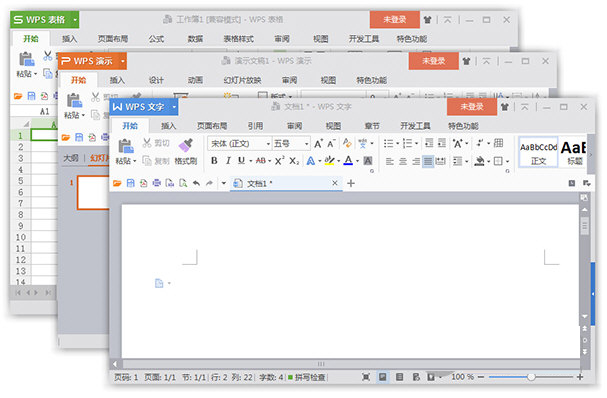Open 章节 tab in WPS Writer

372,126
